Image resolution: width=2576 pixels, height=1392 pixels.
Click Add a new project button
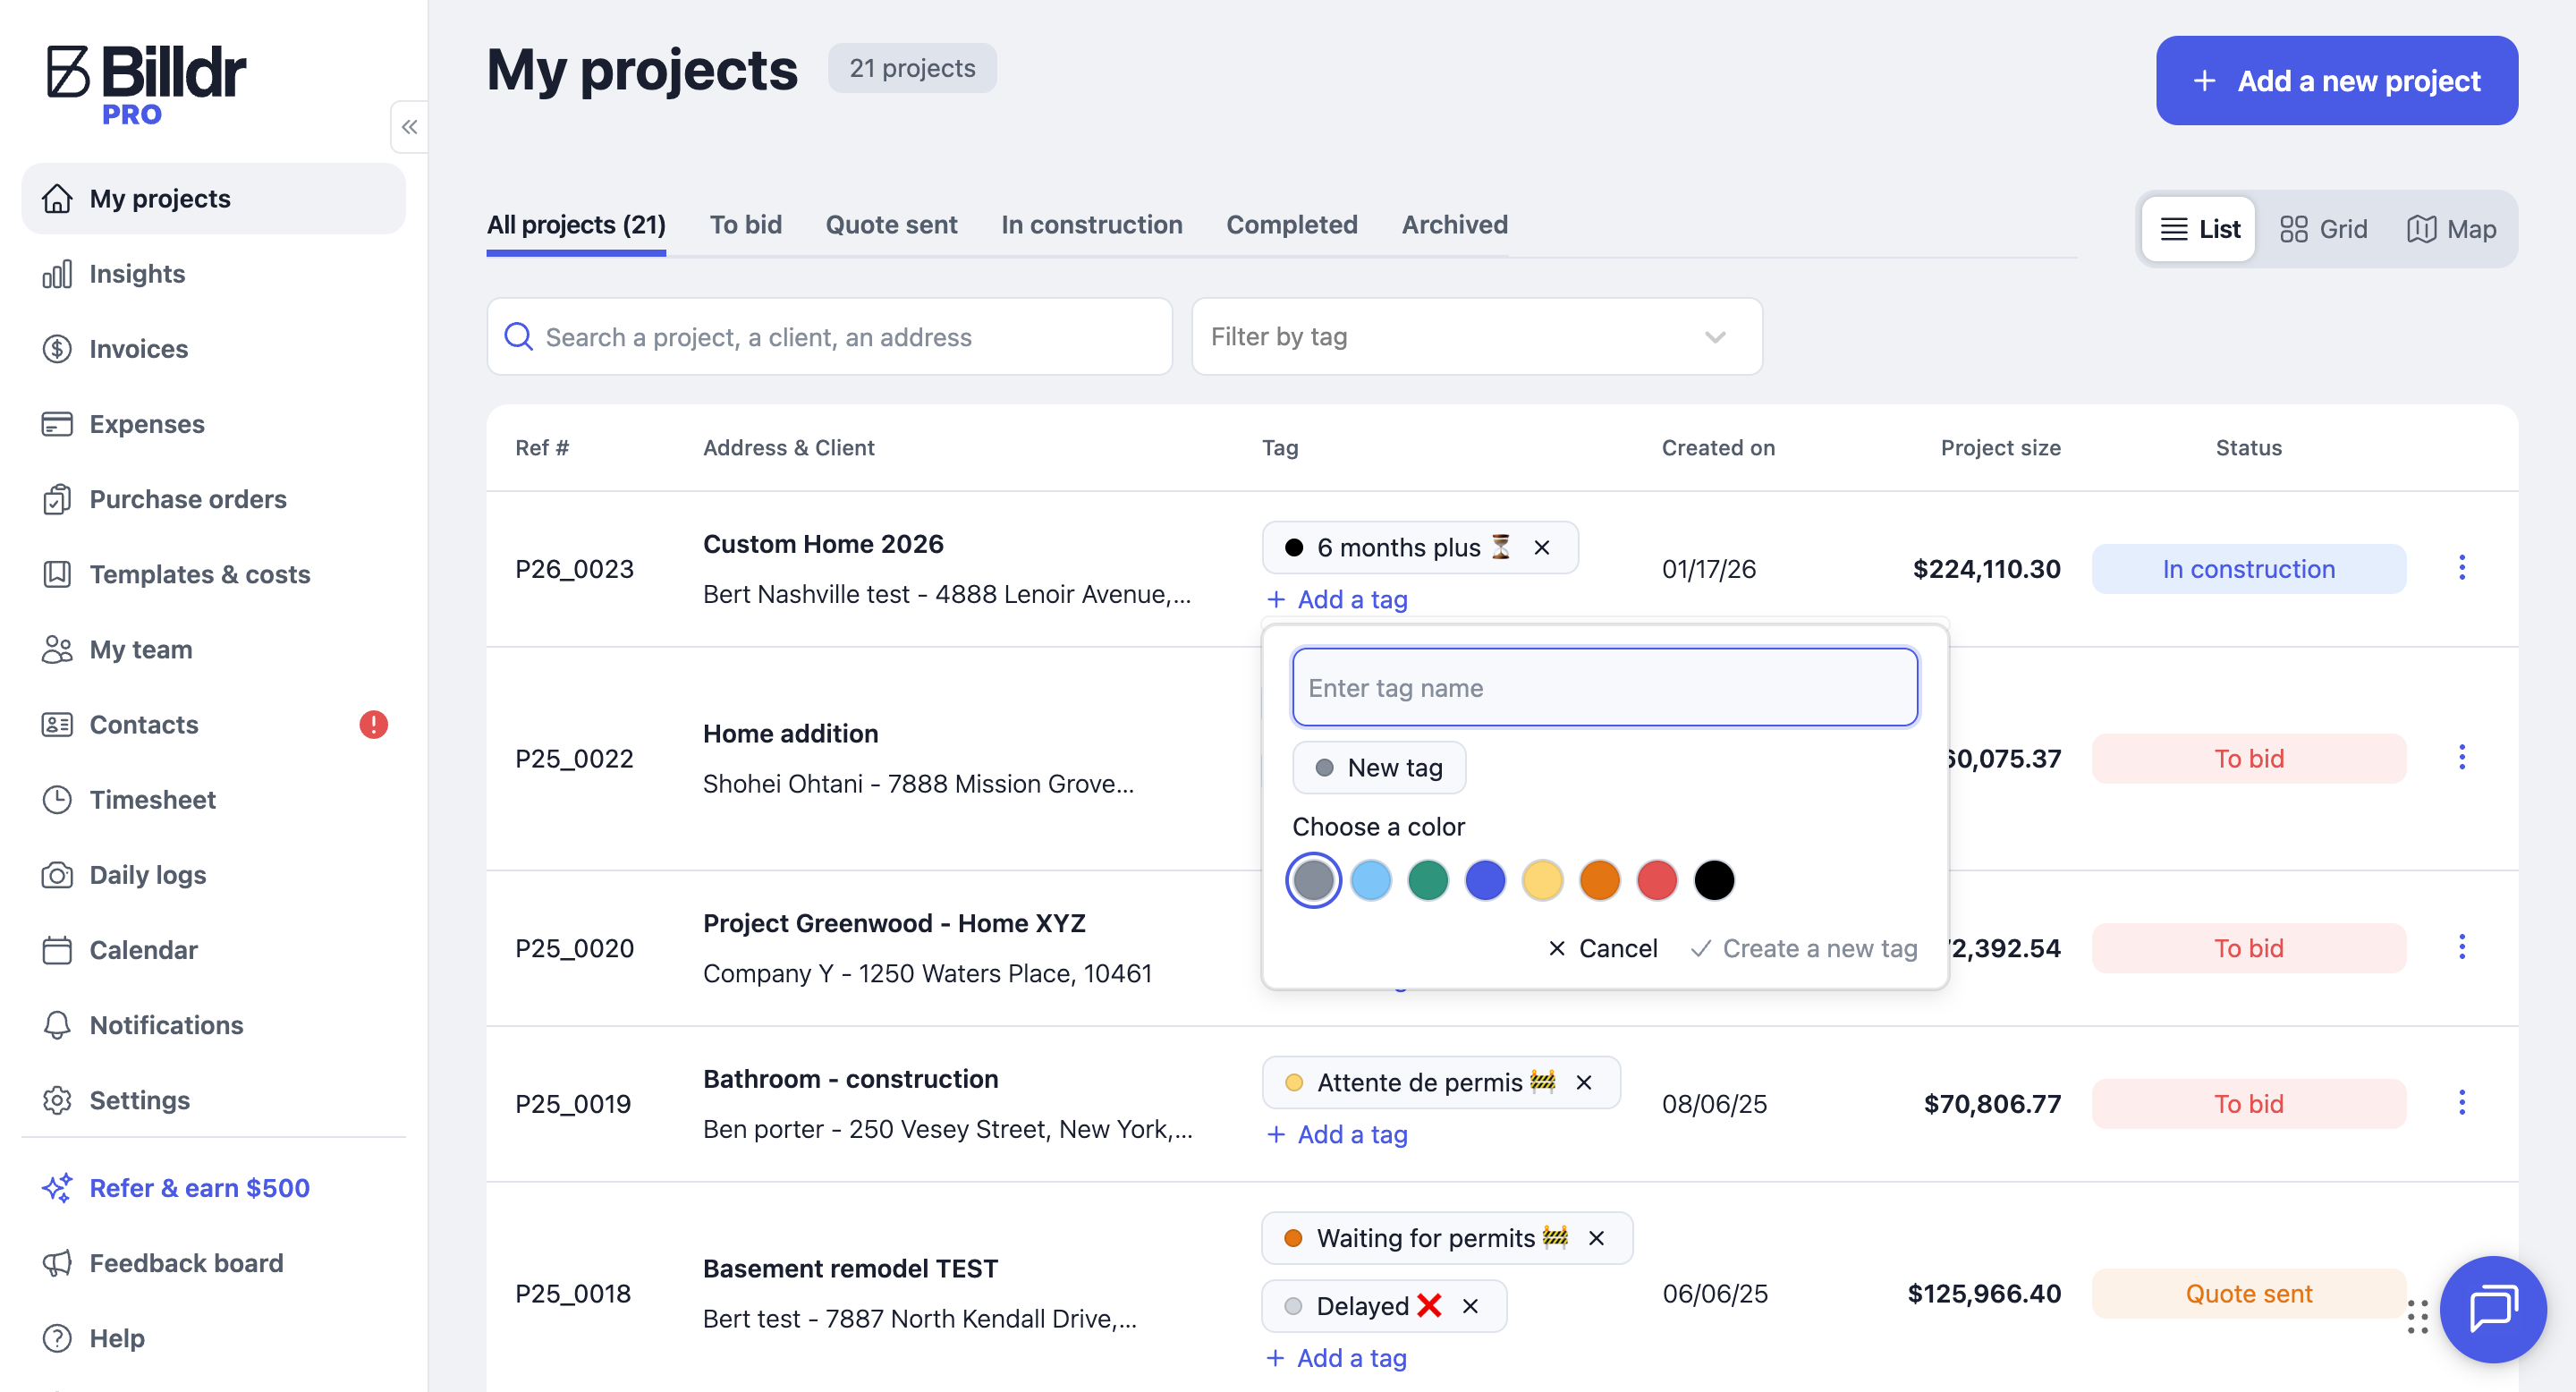2336,81
